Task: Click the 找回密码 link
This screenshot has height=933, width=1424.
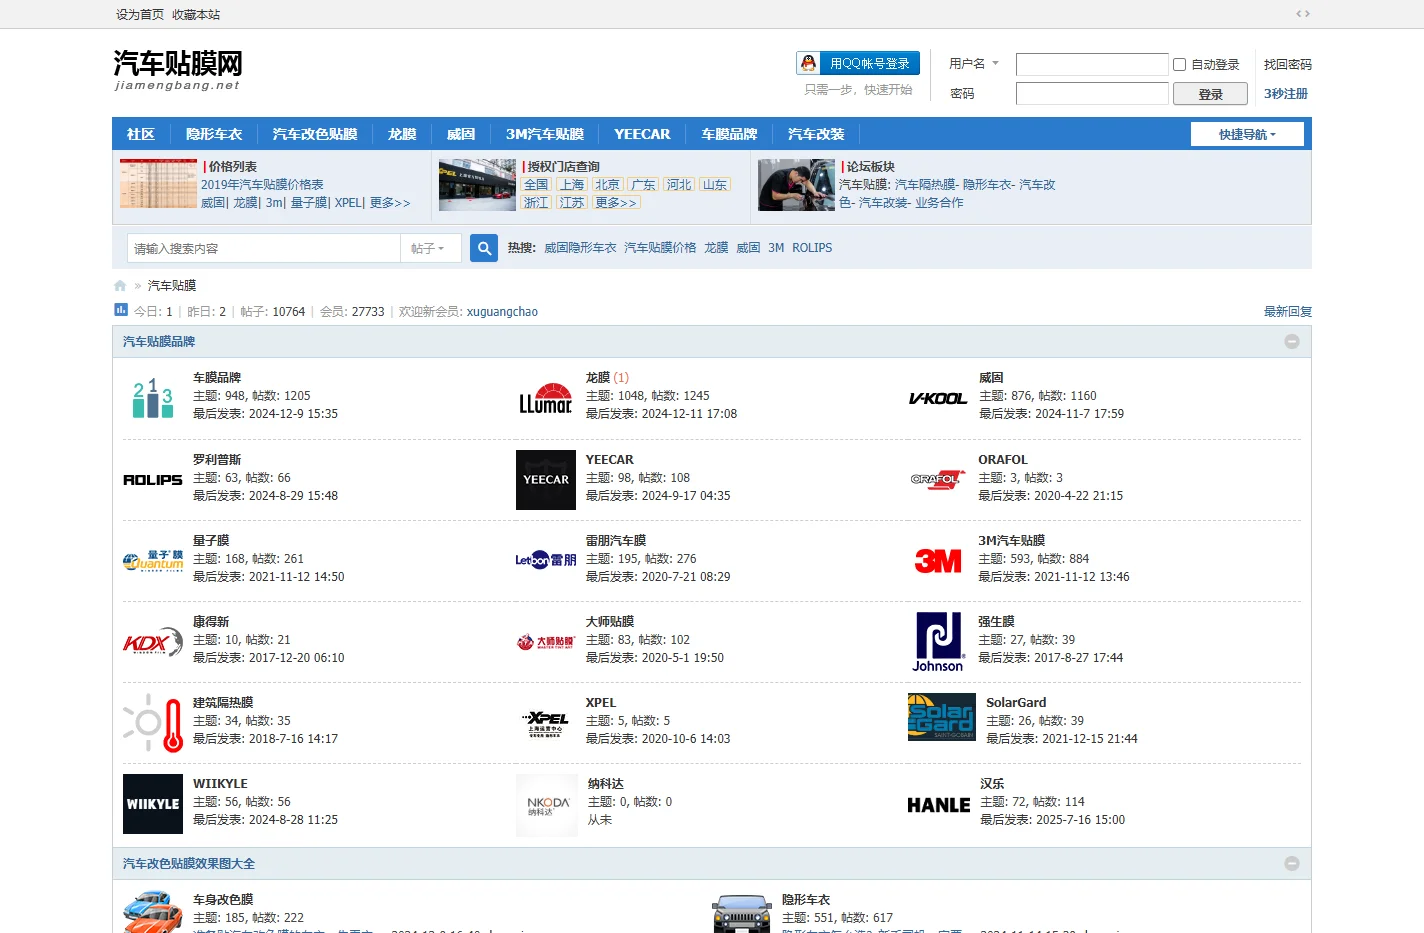Action: [1287, 64]
